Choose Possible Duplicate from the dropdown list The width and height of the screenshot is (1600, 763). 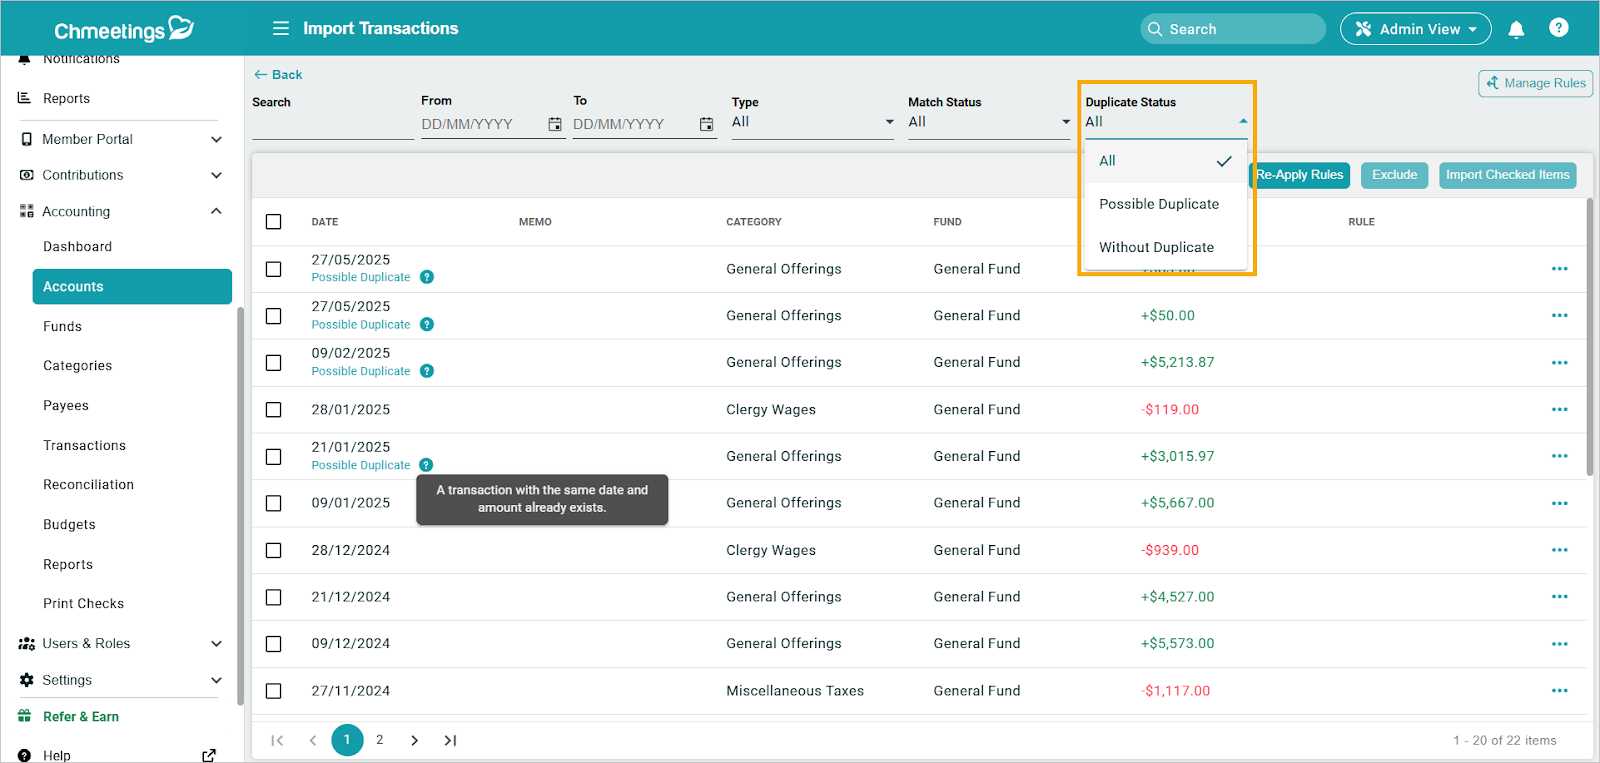pos(1158,204)
